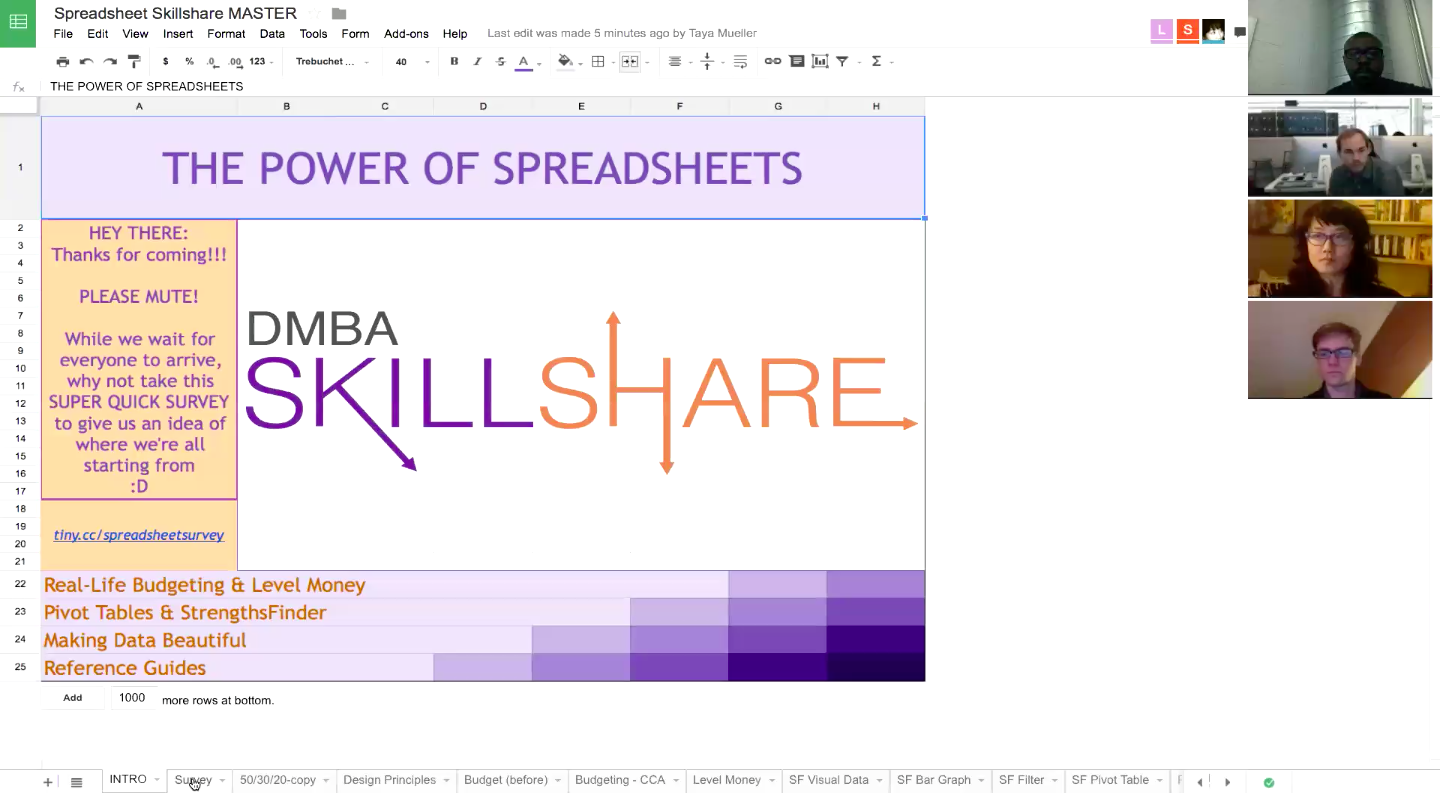The width and height of the screenshot is (1440, 793).
Task: Open the Insert menu
Action: 178,34
